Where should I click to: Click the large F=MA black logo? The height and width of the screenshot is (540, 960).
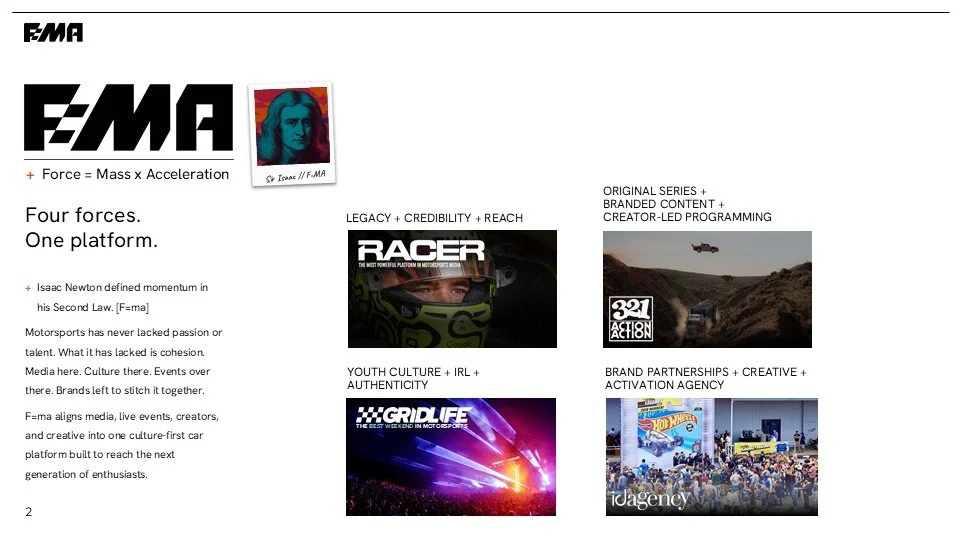click(129, 118)
